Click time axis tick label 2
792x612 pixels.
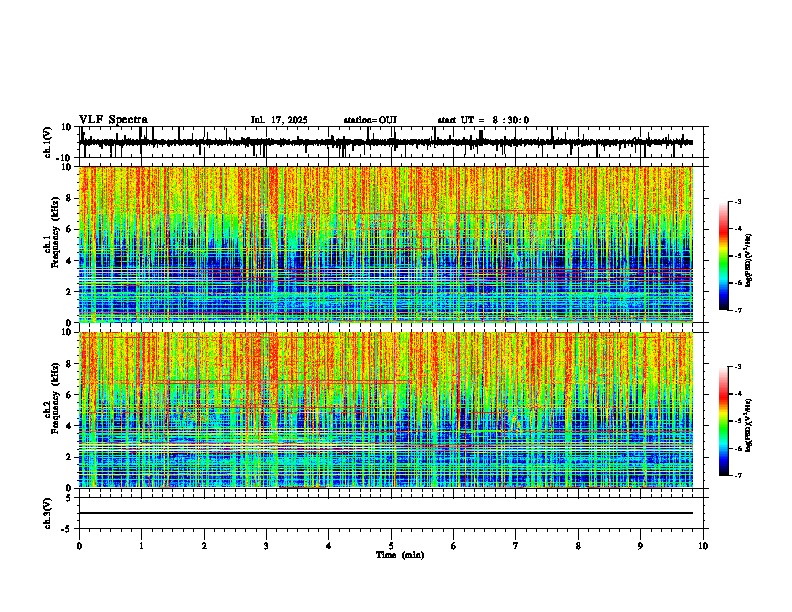point(204,546)
